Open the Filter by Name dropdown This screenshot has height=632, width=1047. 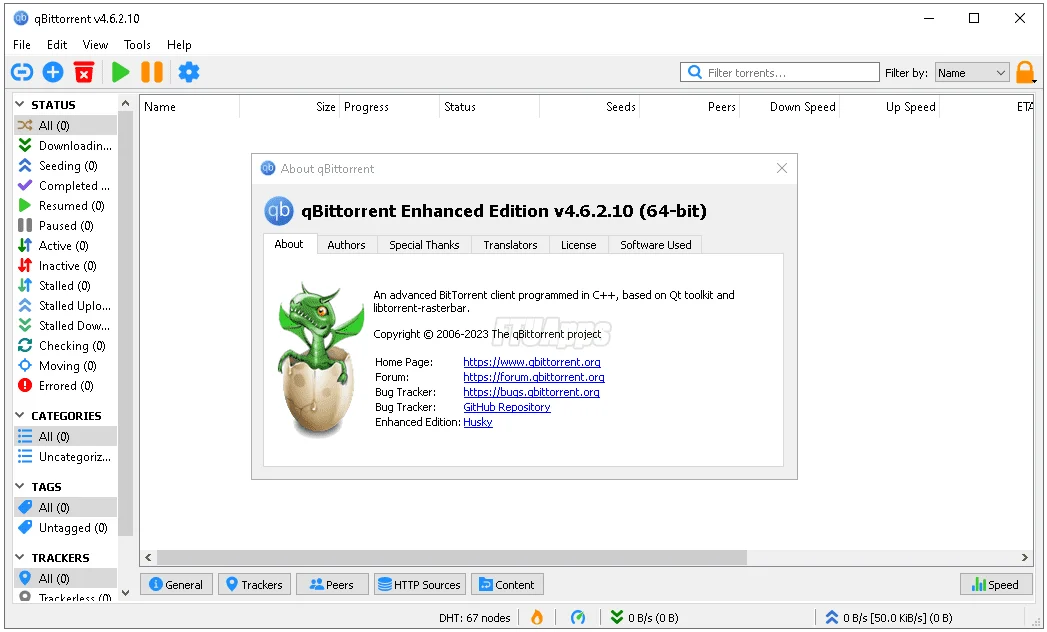972,73
